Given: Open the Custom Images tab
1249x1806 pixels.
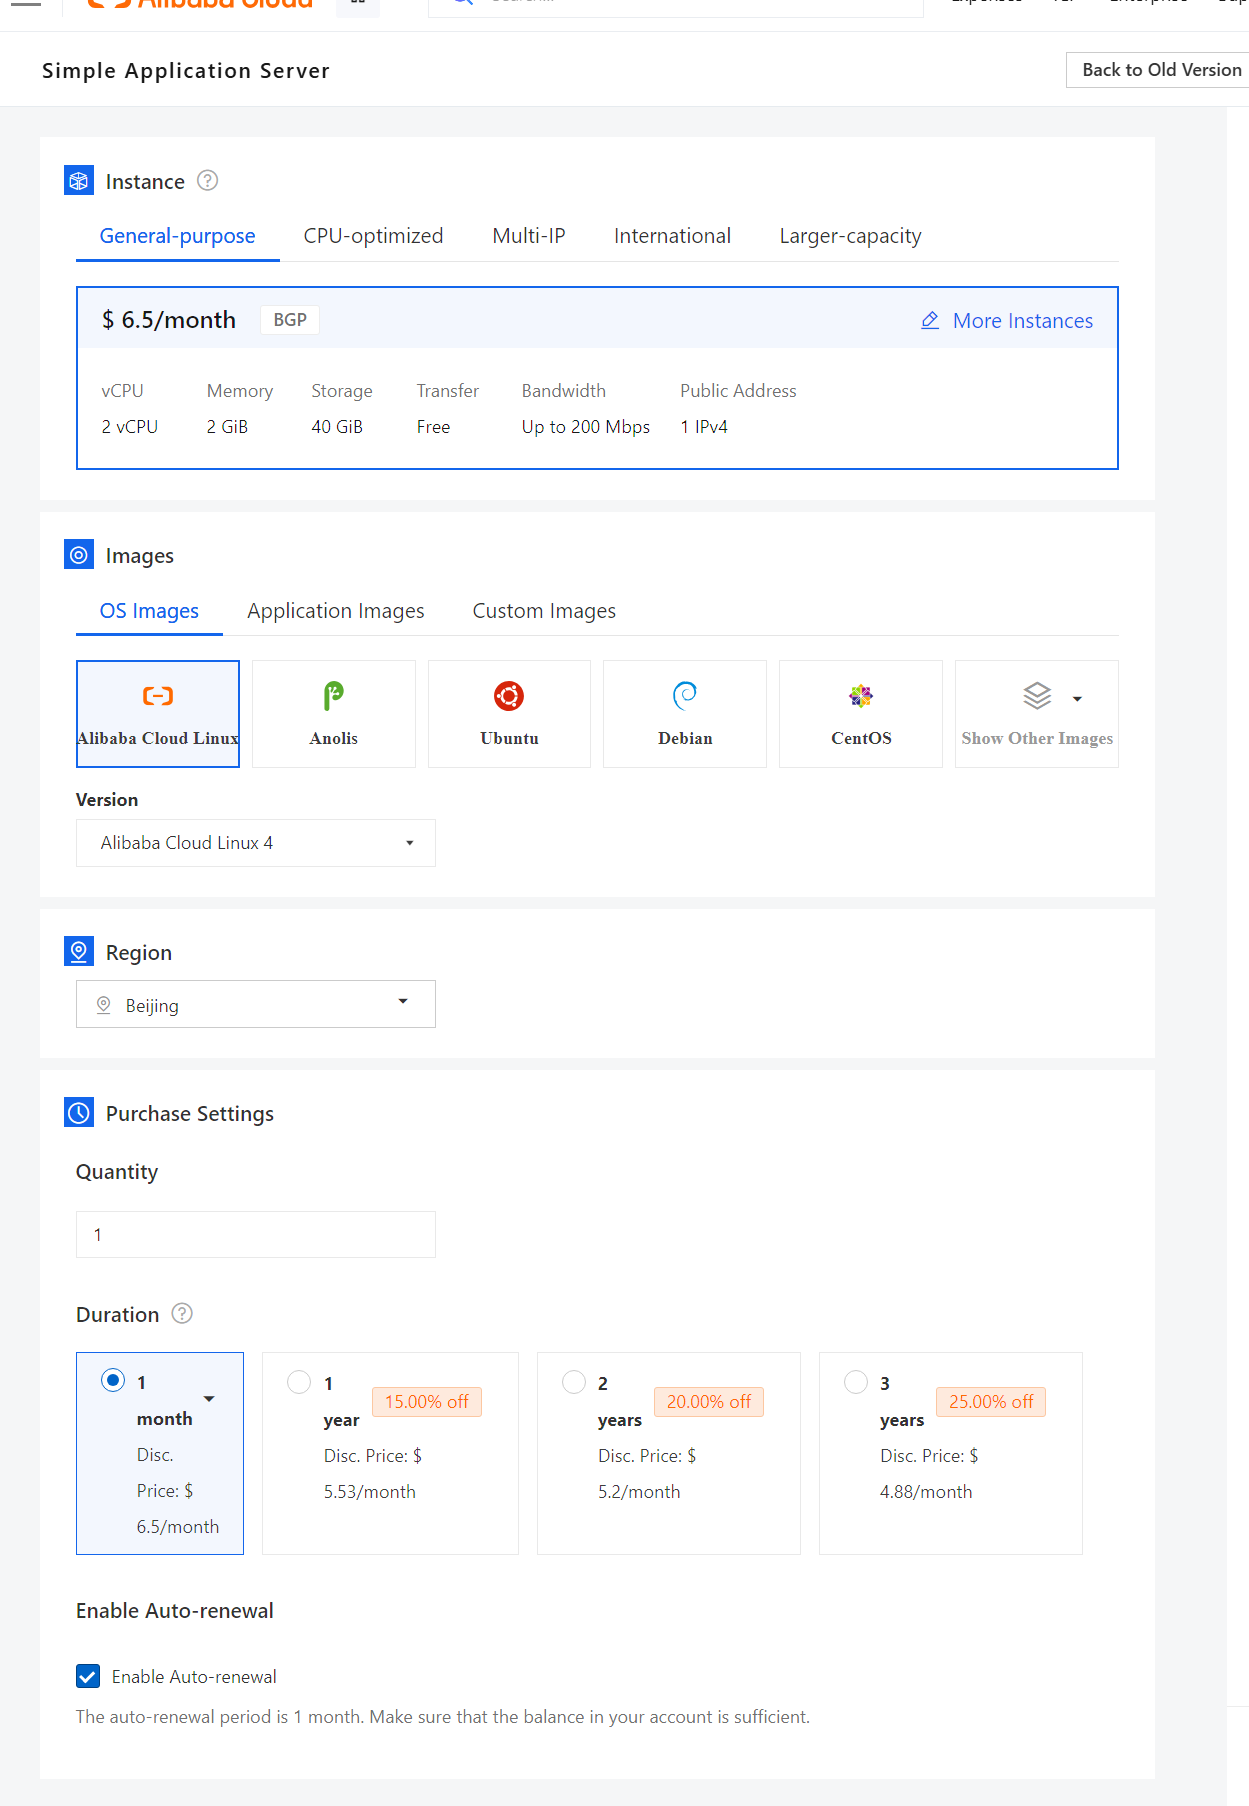Looking at the screenshot, I should 544,611.
